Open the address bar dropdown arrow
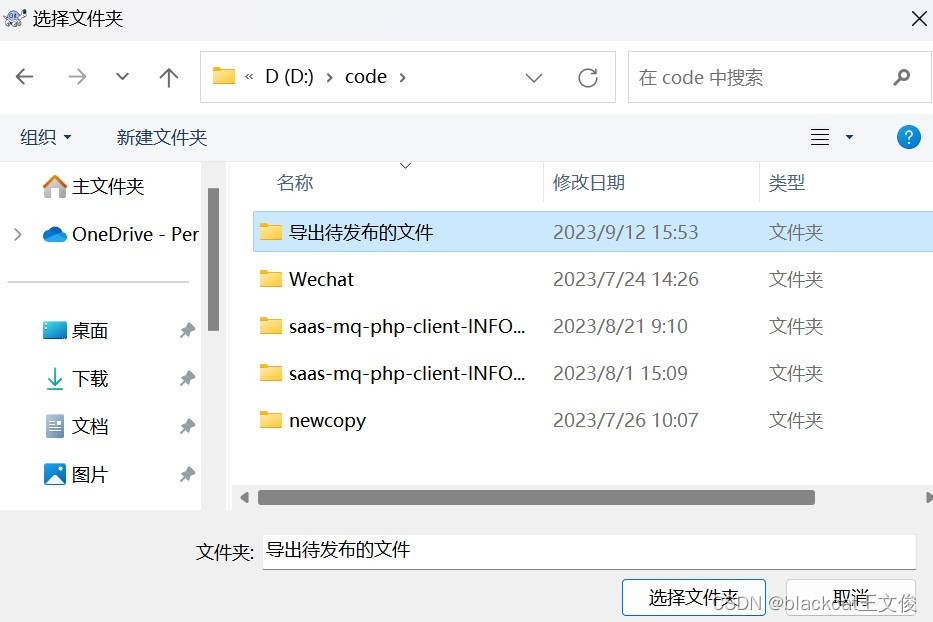933x622 pixels. [533, 77]
